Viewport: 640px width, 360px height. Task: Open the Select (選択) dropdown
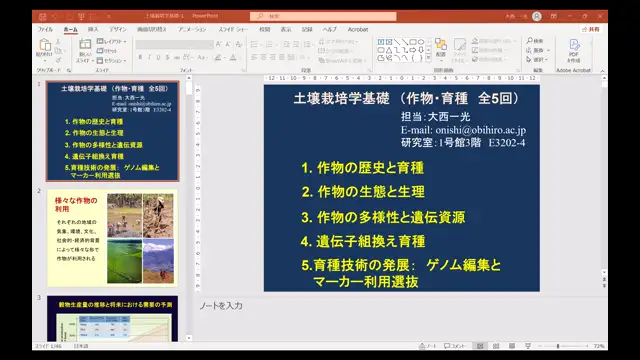(537, 60)
